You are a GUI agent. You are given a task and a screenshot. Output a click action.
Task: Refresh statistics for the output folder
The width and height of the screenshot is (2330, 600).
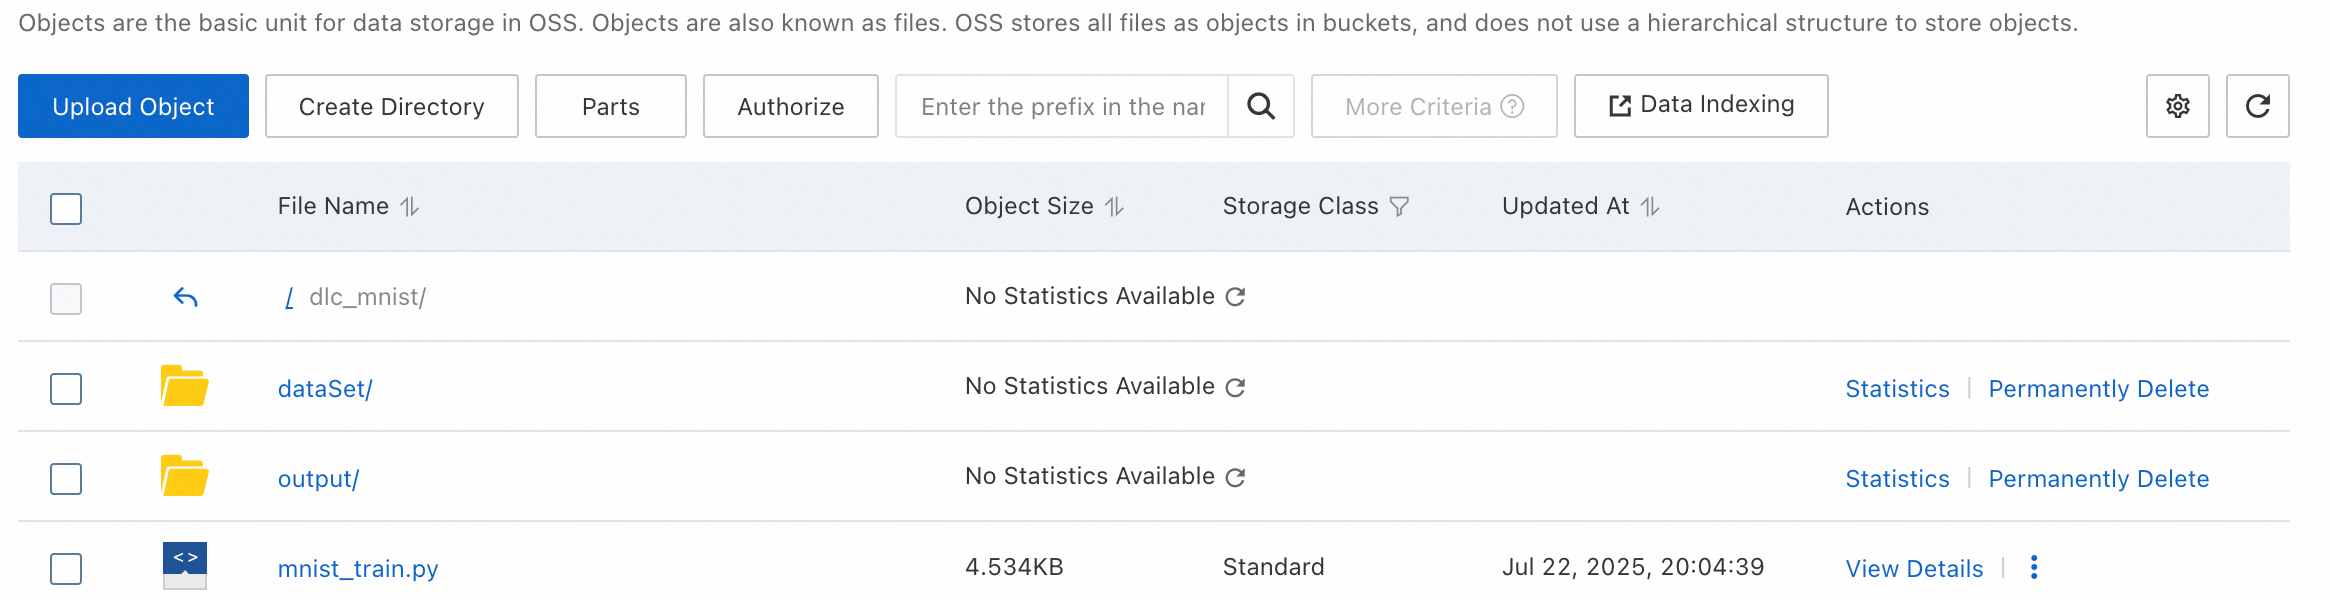point(1236,477)
